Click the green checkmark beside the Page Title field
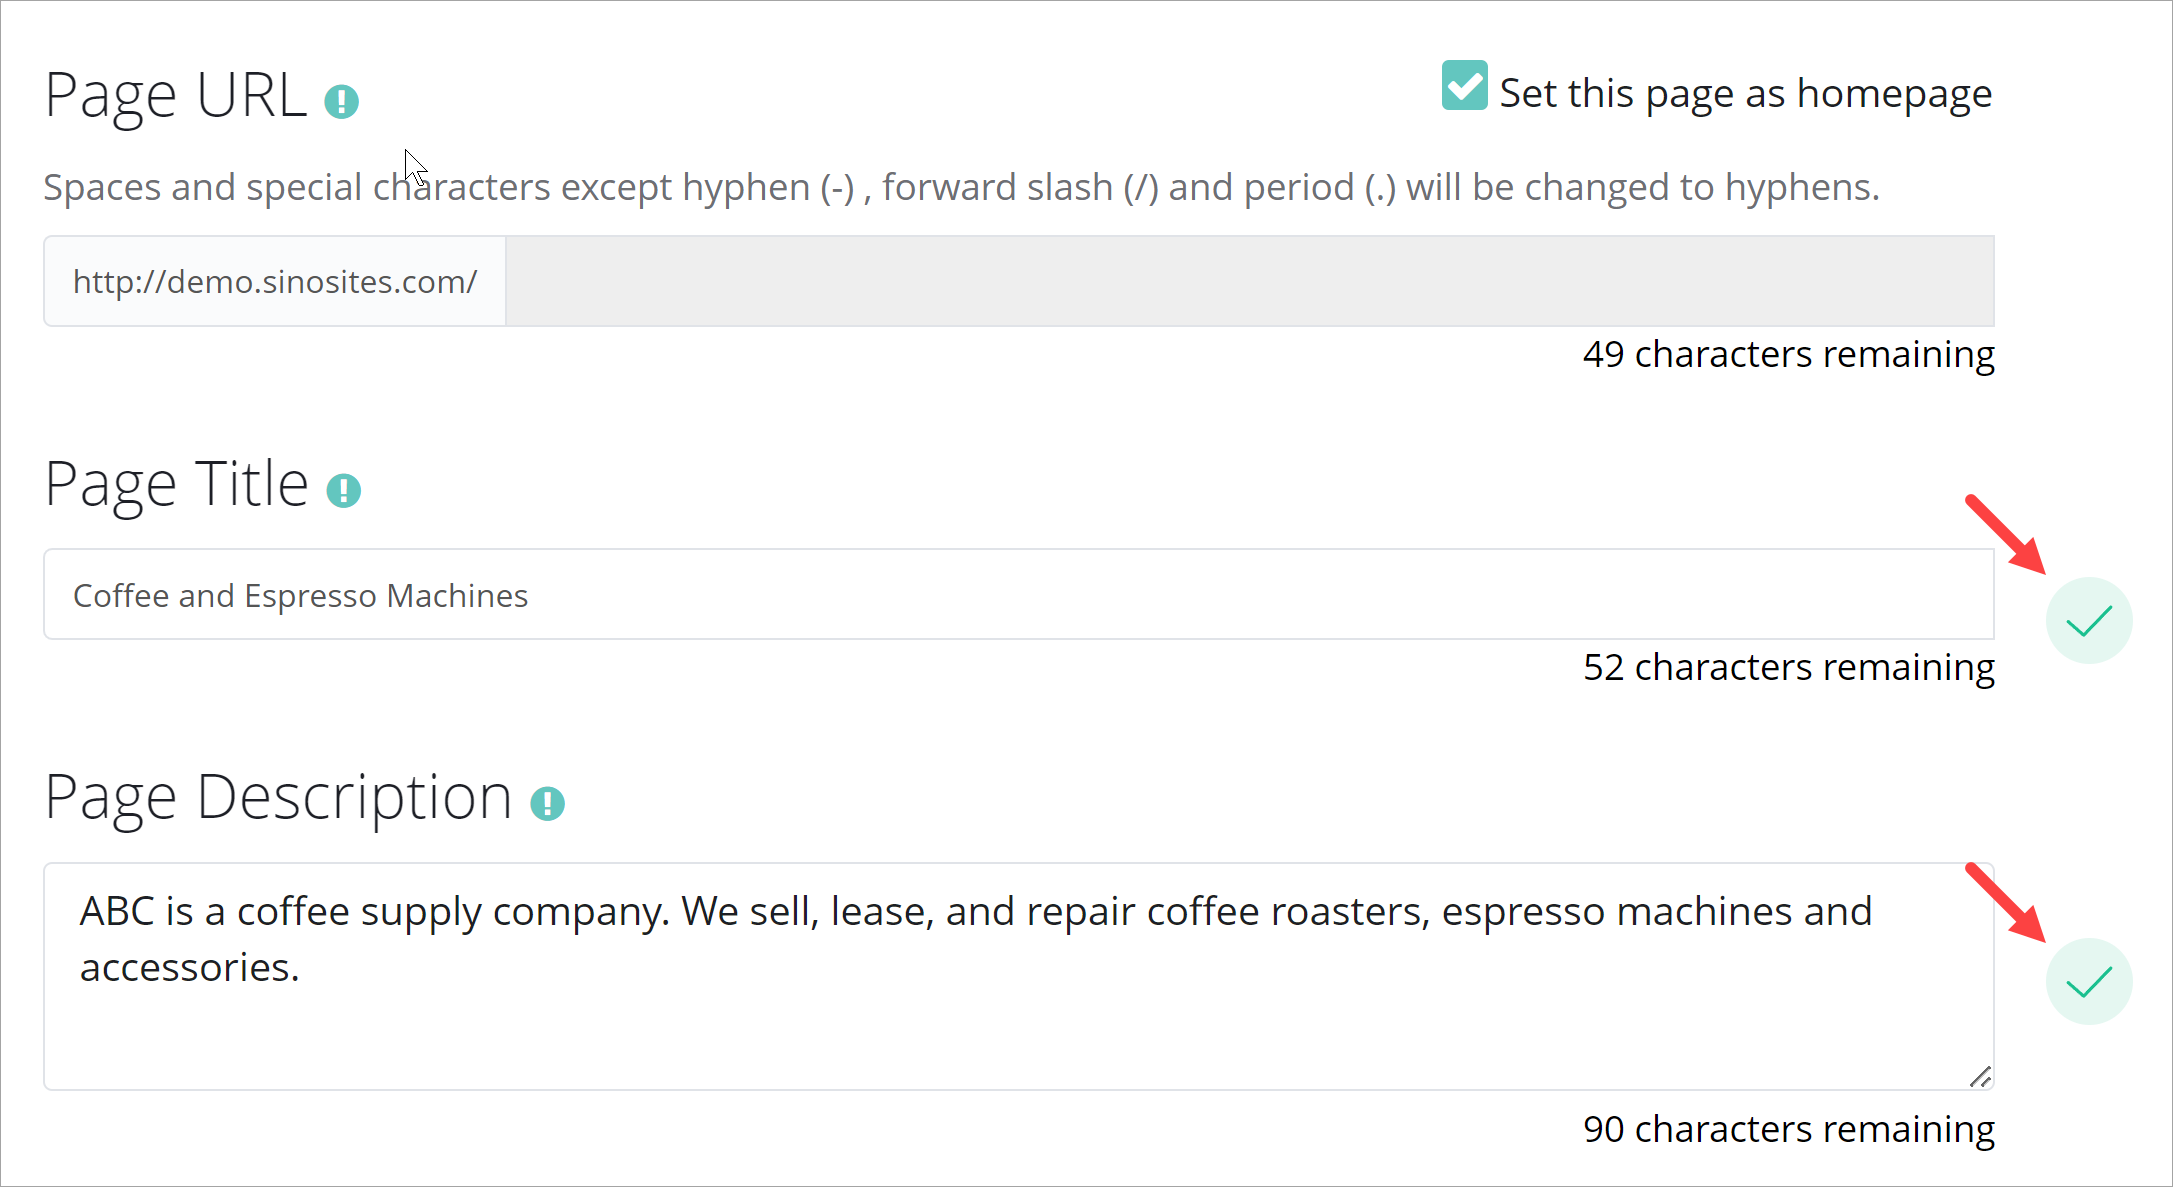2173x1187 pixels. [2088, 621]
